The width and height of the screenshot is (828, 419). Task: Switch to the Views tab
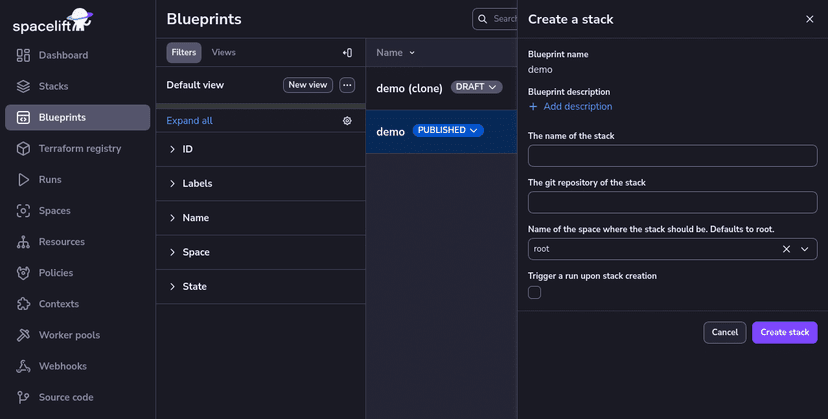(223, 53)
